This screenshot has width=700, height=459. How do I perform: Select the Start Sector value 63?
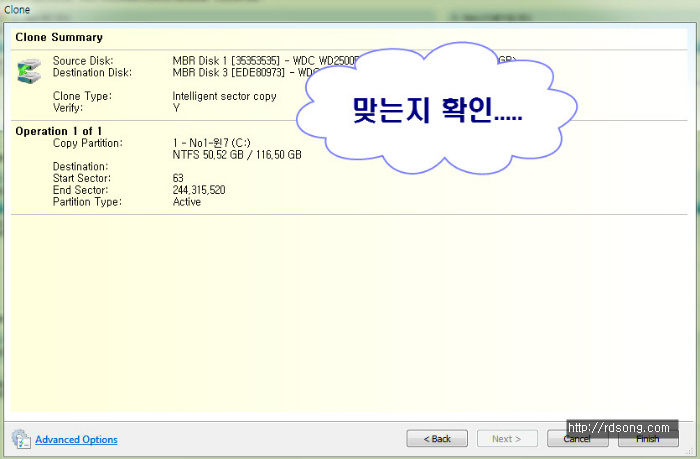point(178,178)
